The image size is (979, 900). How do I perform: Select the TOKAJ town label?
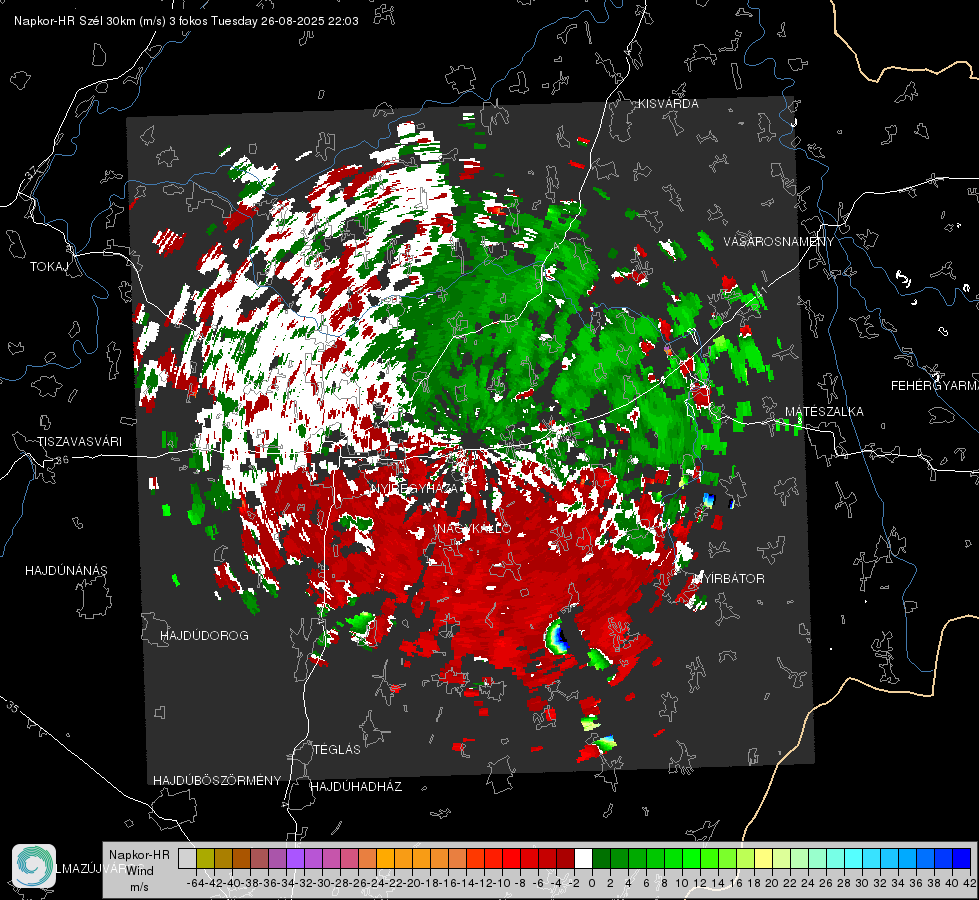49,267
